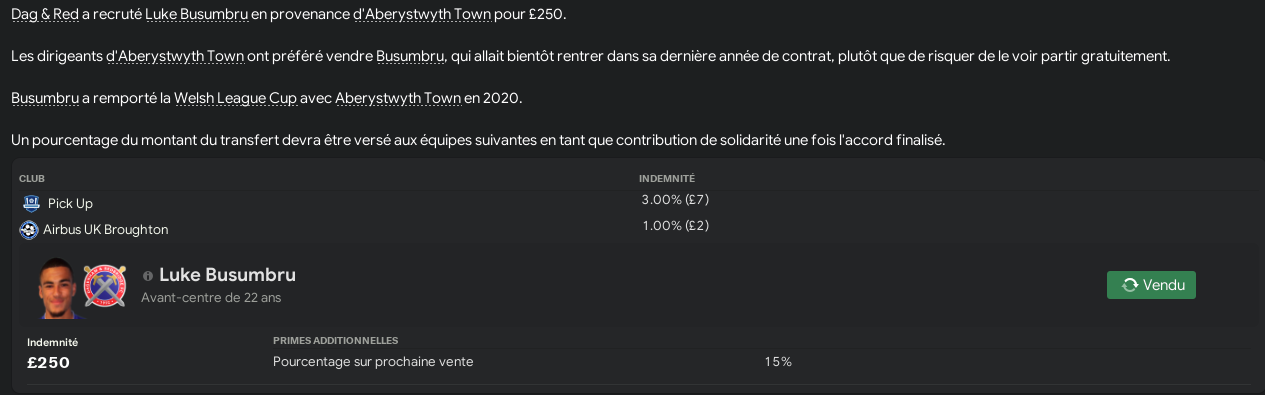Click the Airbus UK Broughton club badge
This screenshot has width=1265, height=395.
29,230
